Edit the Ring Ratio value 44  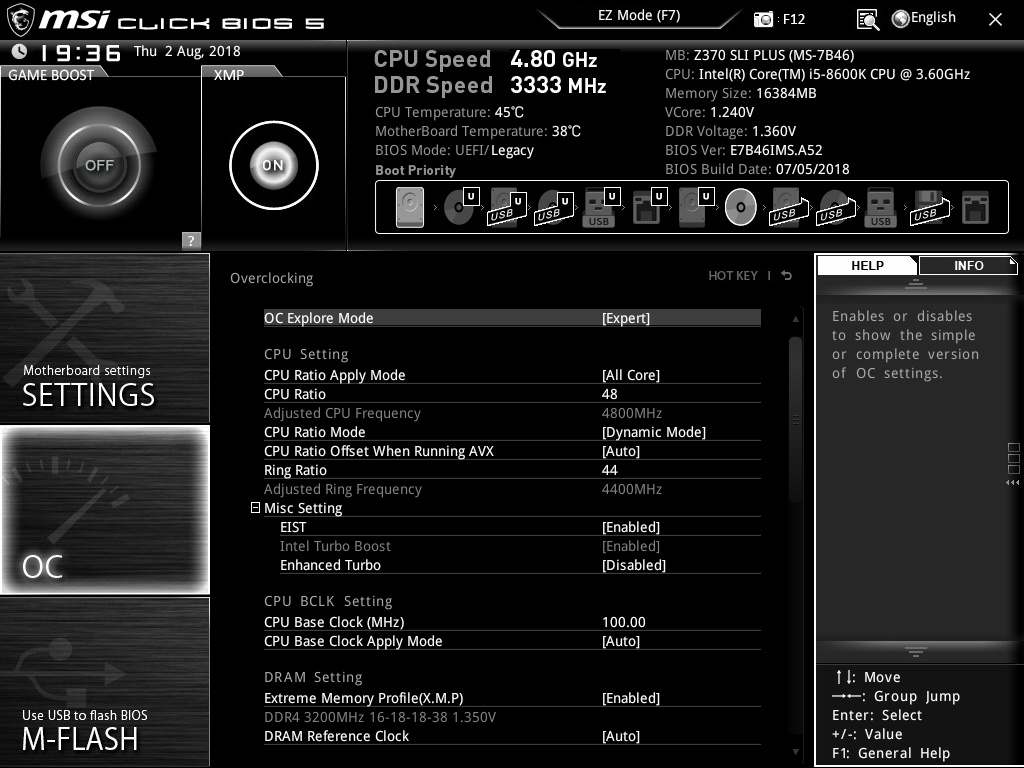click(x=609, y=470)
